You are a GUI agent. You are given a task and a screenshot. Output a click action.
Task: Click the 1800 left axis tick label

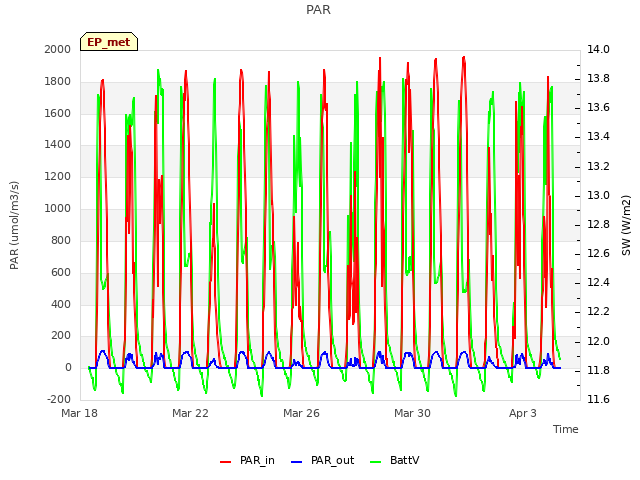click(58, 81)
